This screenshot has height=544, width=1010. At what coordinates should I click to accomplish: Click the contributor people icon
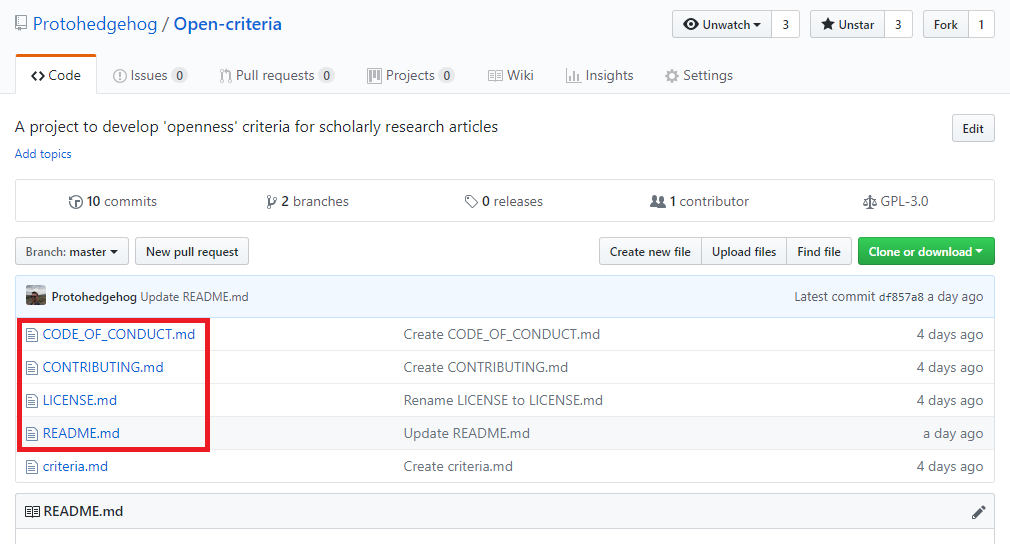pos(658,202)
